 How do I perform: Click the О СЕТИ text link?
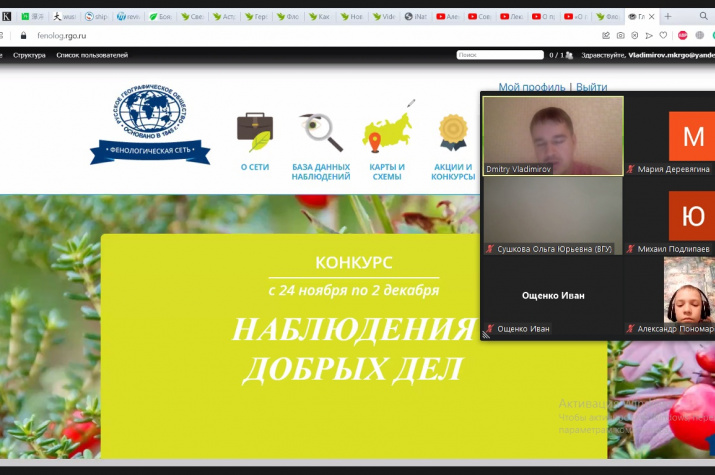(x=255, y=167)
